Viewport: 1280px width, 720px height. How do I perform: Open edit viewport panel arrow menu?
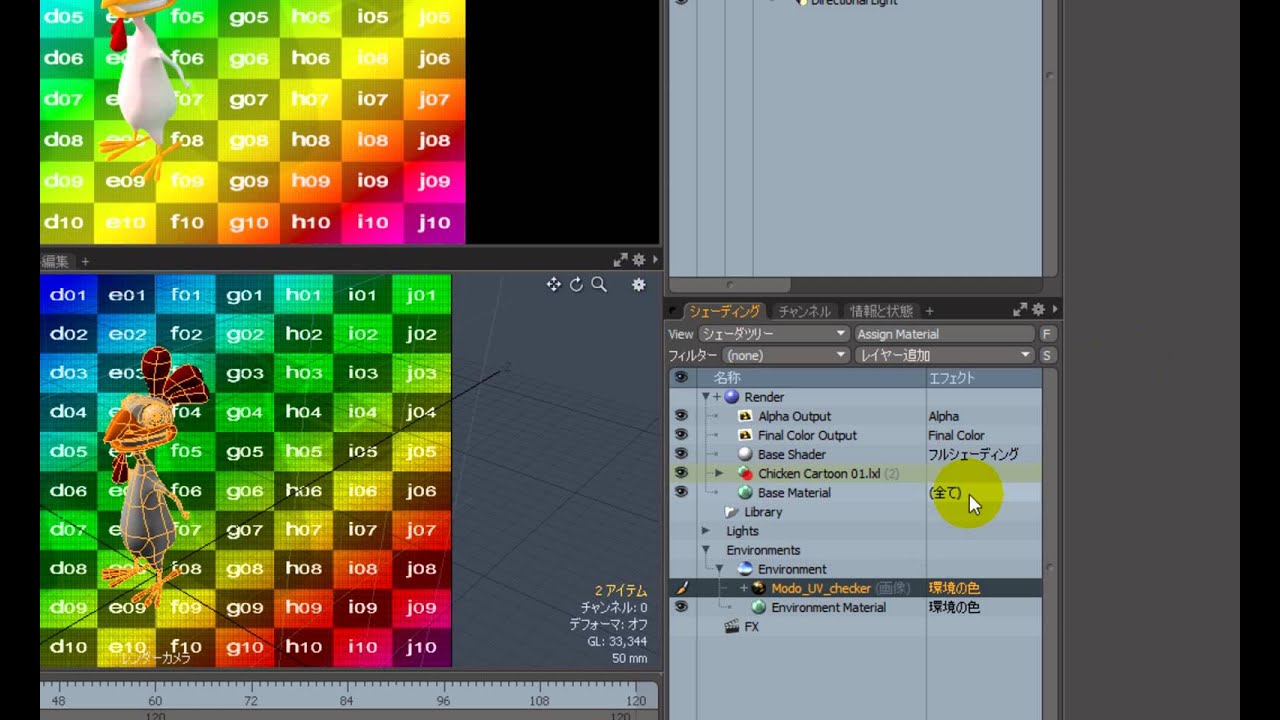[x=655, y=260]
